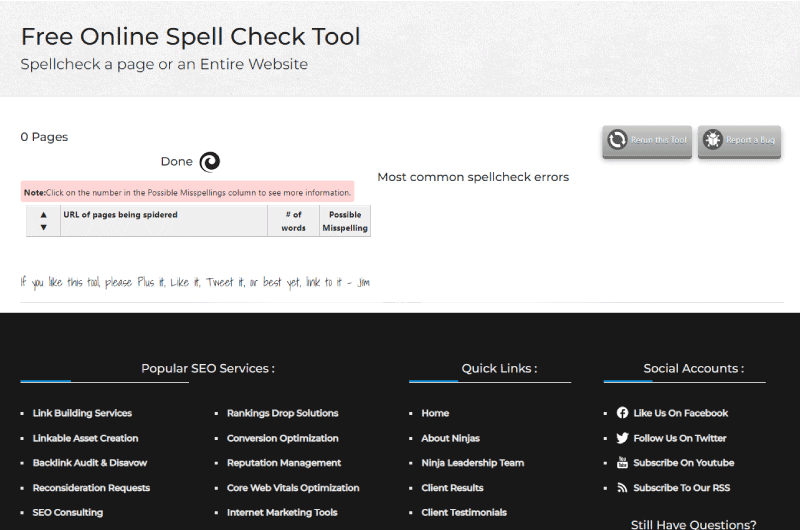
Task: Open Core Web Vitals Optimization link
Action: [x=293, y=488]
